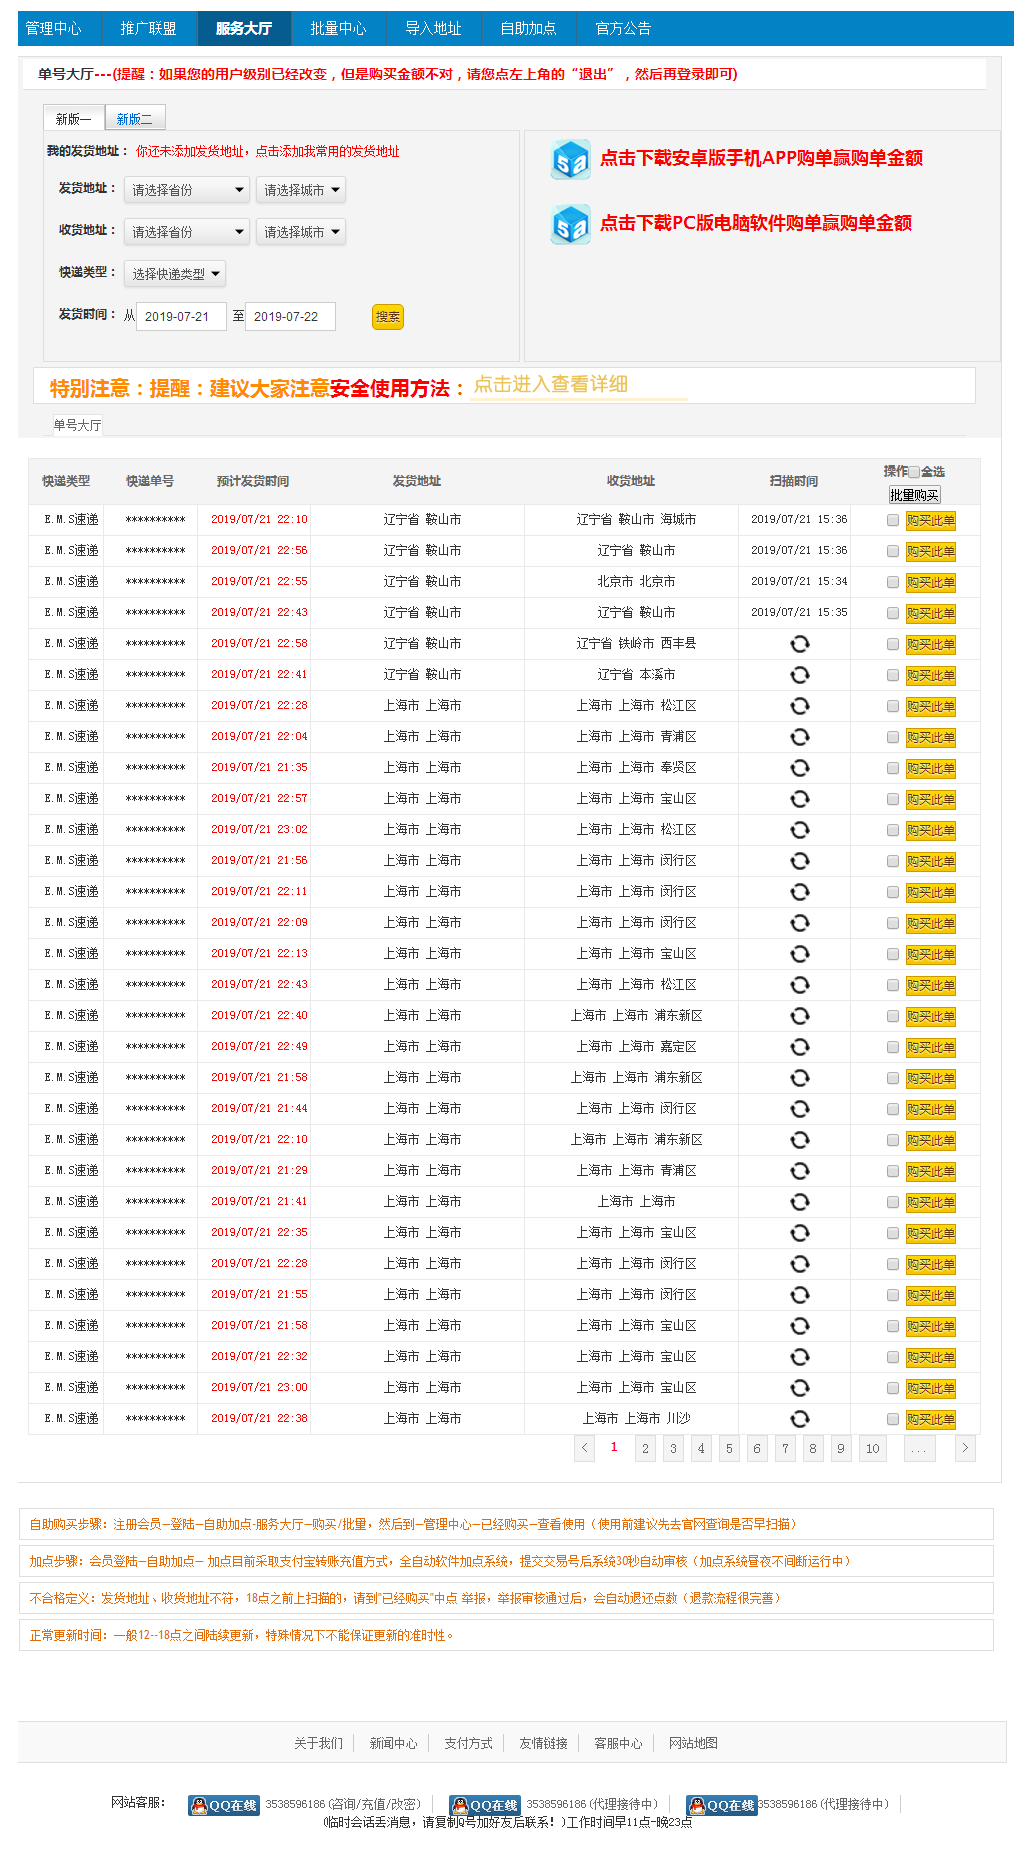Click the start date field 2019-07-21
1032x1856 pixels.
pos(181,317)
